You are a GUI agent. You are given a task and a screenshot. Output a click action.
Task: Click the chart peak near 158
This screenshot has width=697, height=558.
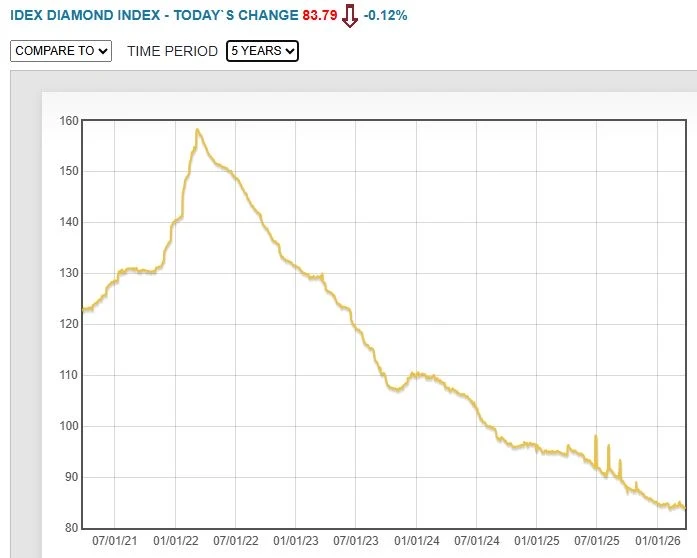point(197,130)
